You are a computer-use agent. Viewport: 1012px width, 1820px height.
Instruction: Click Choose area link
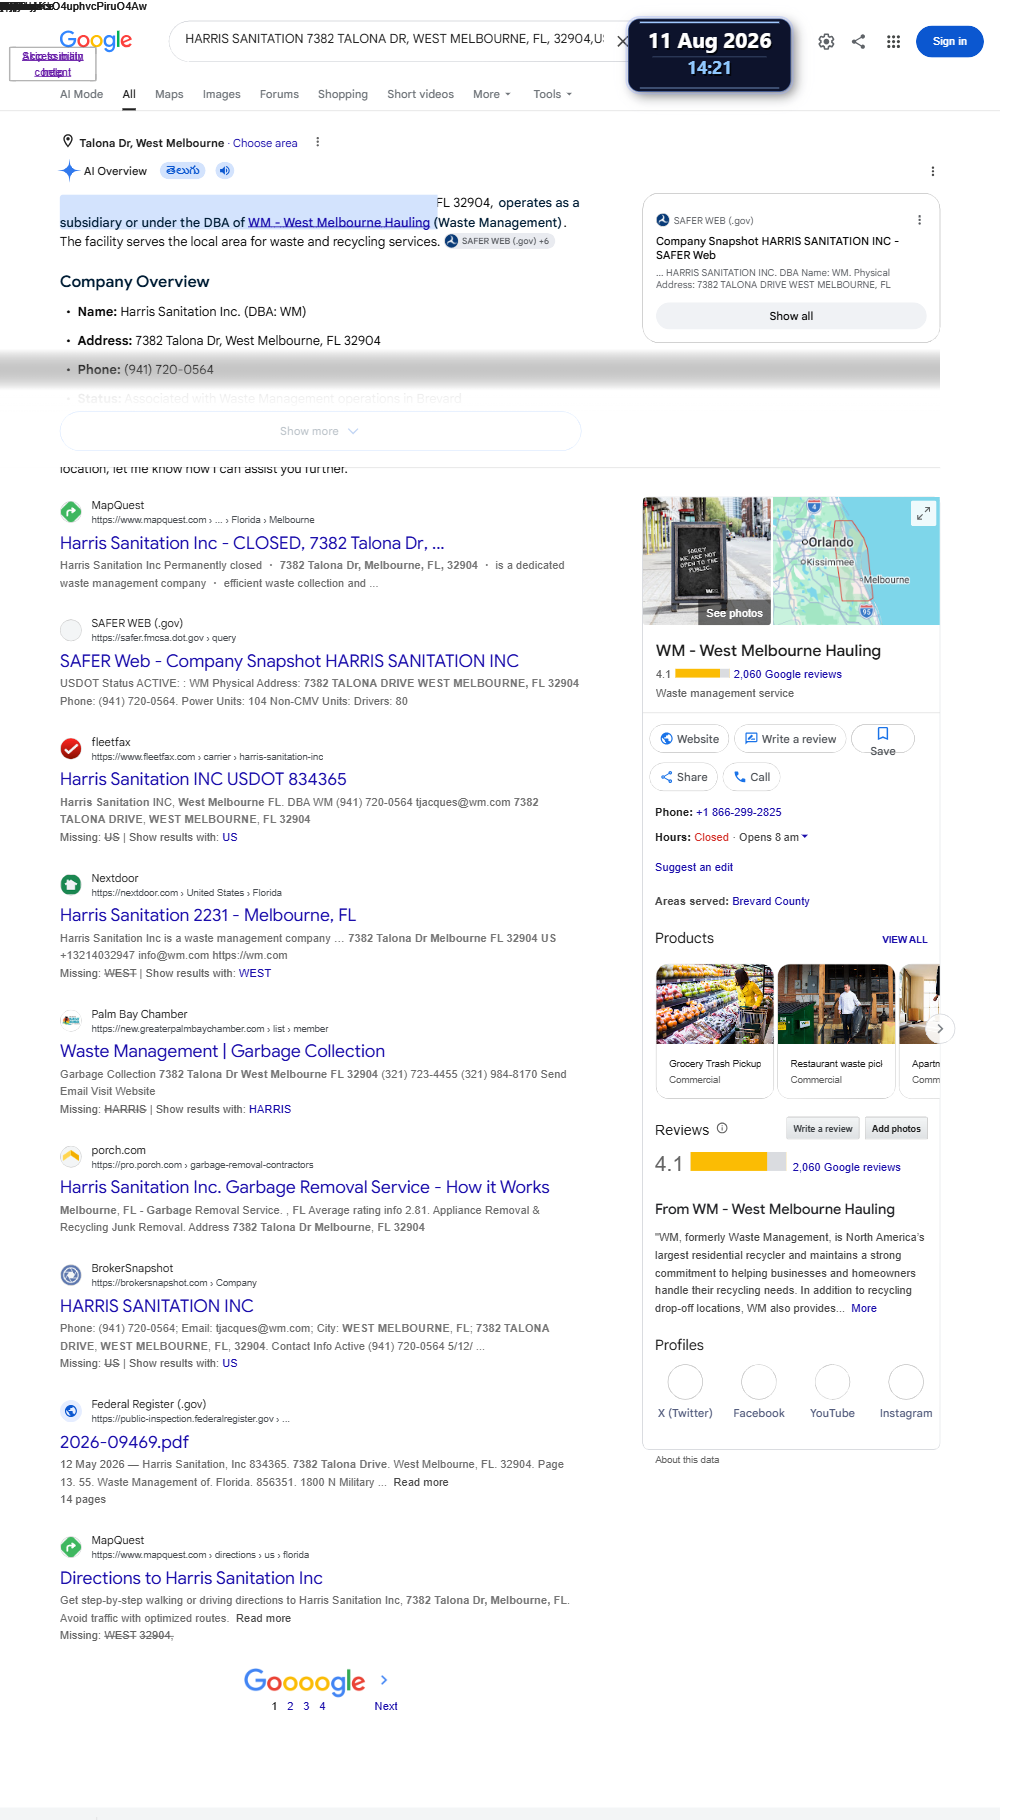pyautogui.click(x=265, y=143)
